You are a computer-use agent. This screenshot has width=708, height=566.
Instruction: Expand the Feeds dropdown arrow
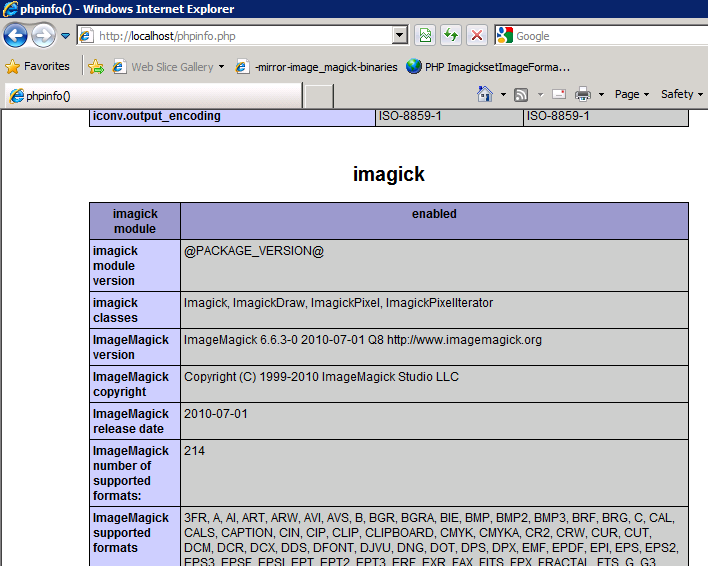tap(540, 94)
